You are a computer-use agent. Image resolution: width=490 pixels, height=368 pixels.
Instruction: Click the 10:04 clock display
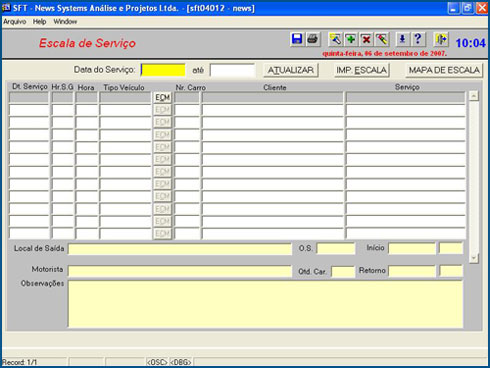point(470,43)
